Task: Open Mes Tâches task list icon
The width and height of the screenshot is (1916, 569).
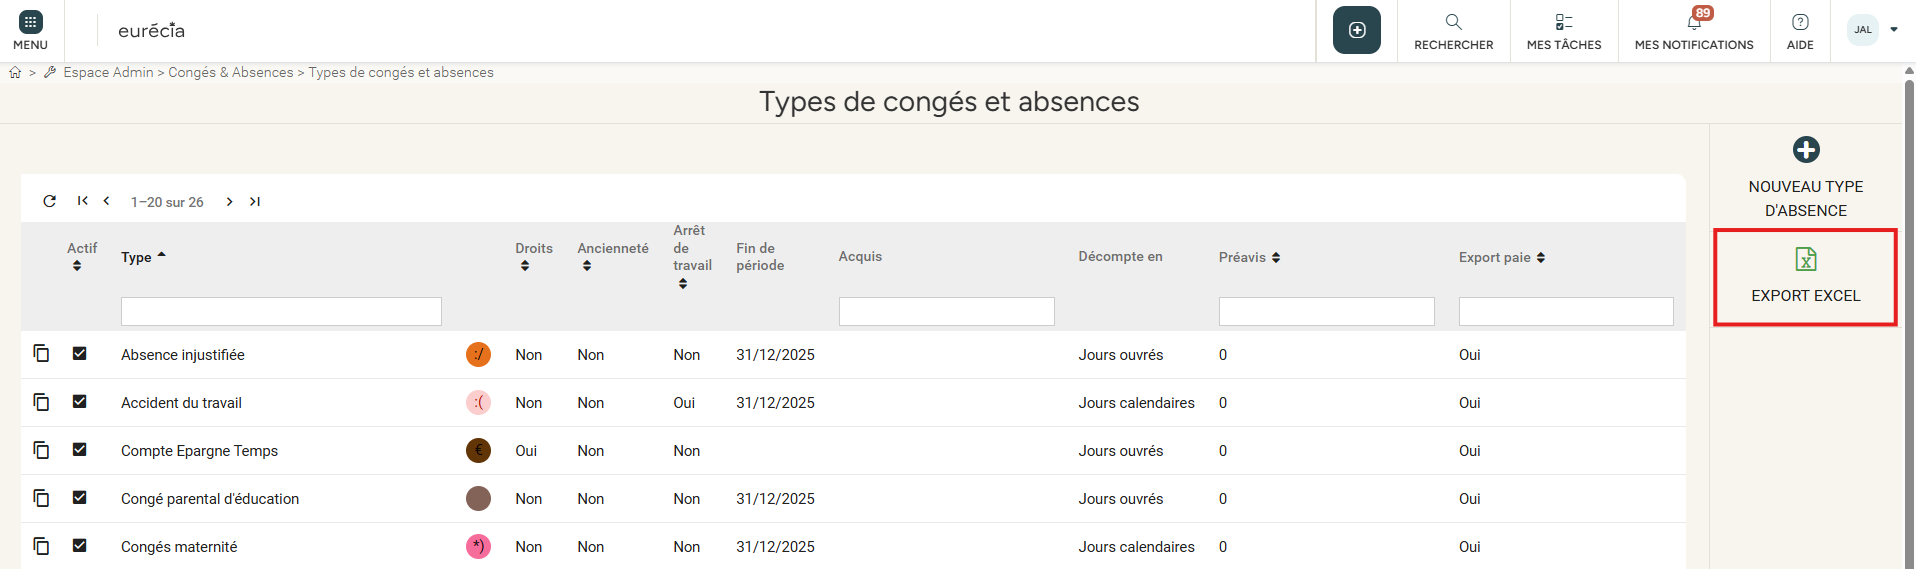Action: (x=1563, y=23)
